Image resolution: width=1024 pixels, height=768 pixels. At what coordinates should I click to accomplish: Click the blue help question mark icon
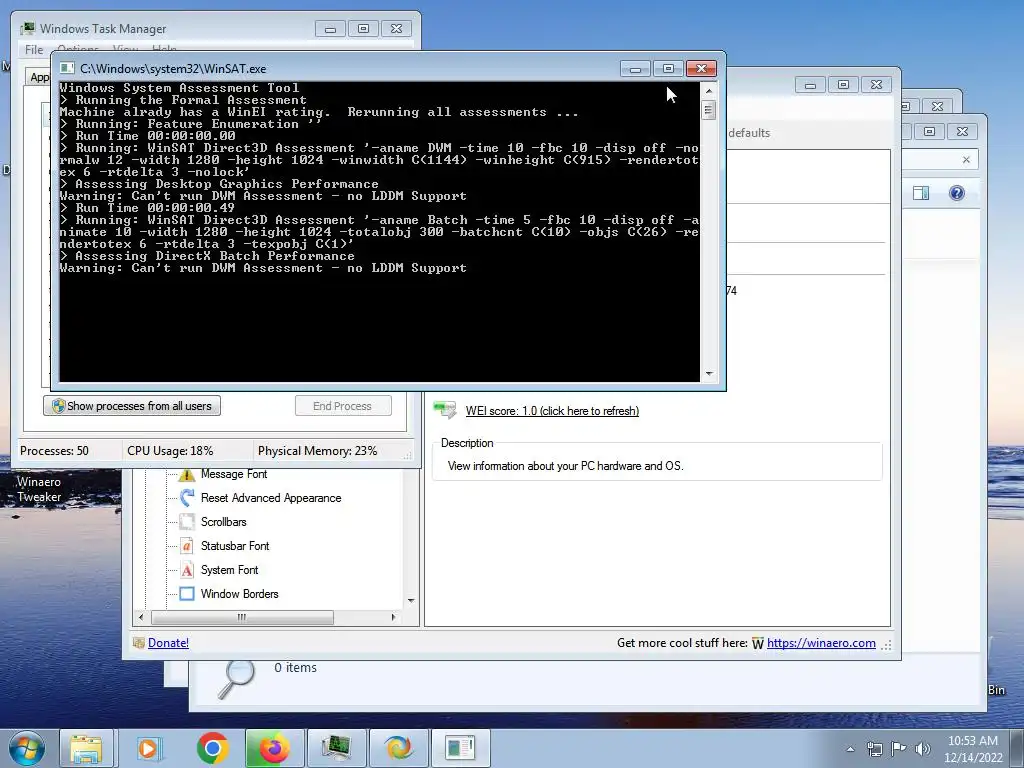tap(957, 193)
